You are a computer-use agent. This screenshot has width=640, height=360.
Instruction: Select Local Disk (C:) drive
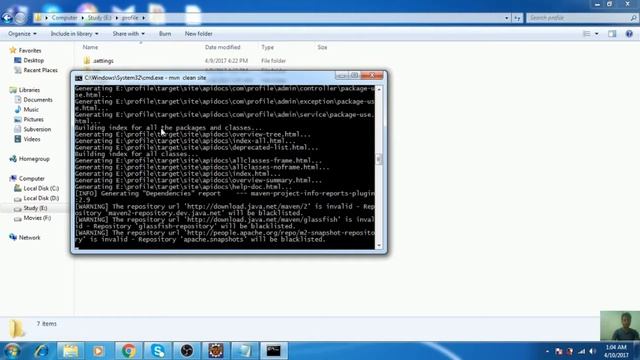click(41, 188)
